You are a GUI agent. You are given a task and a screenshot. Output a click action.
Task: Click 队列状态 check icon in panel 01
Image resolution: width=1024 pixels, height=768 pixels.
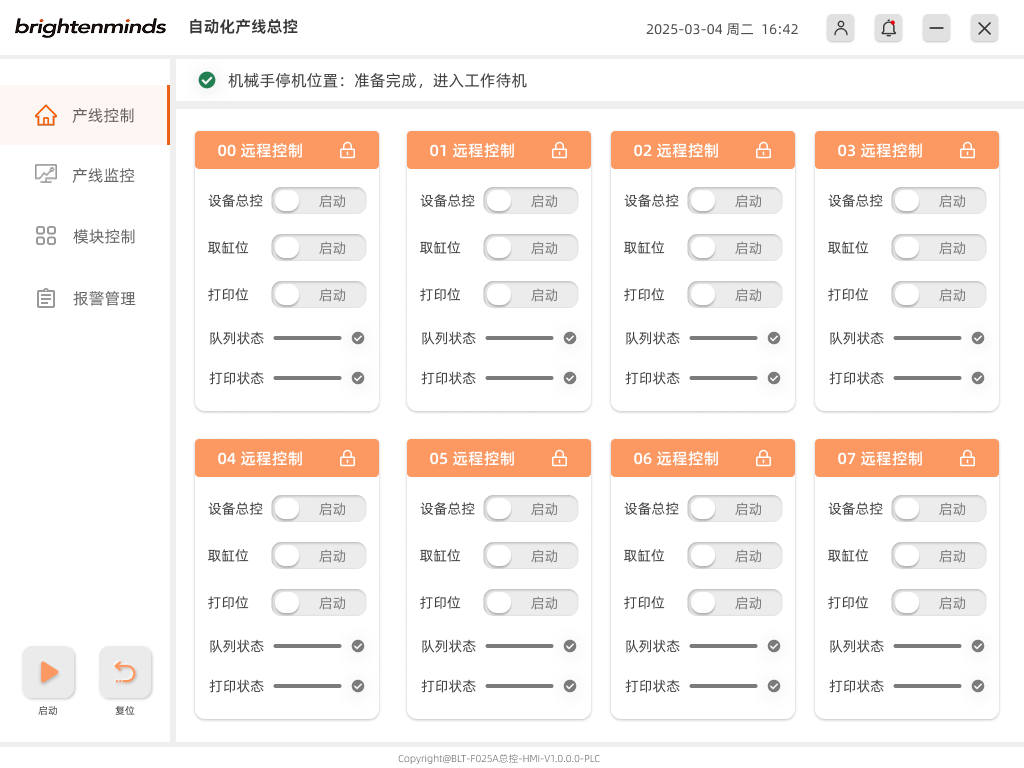(570, 338)
